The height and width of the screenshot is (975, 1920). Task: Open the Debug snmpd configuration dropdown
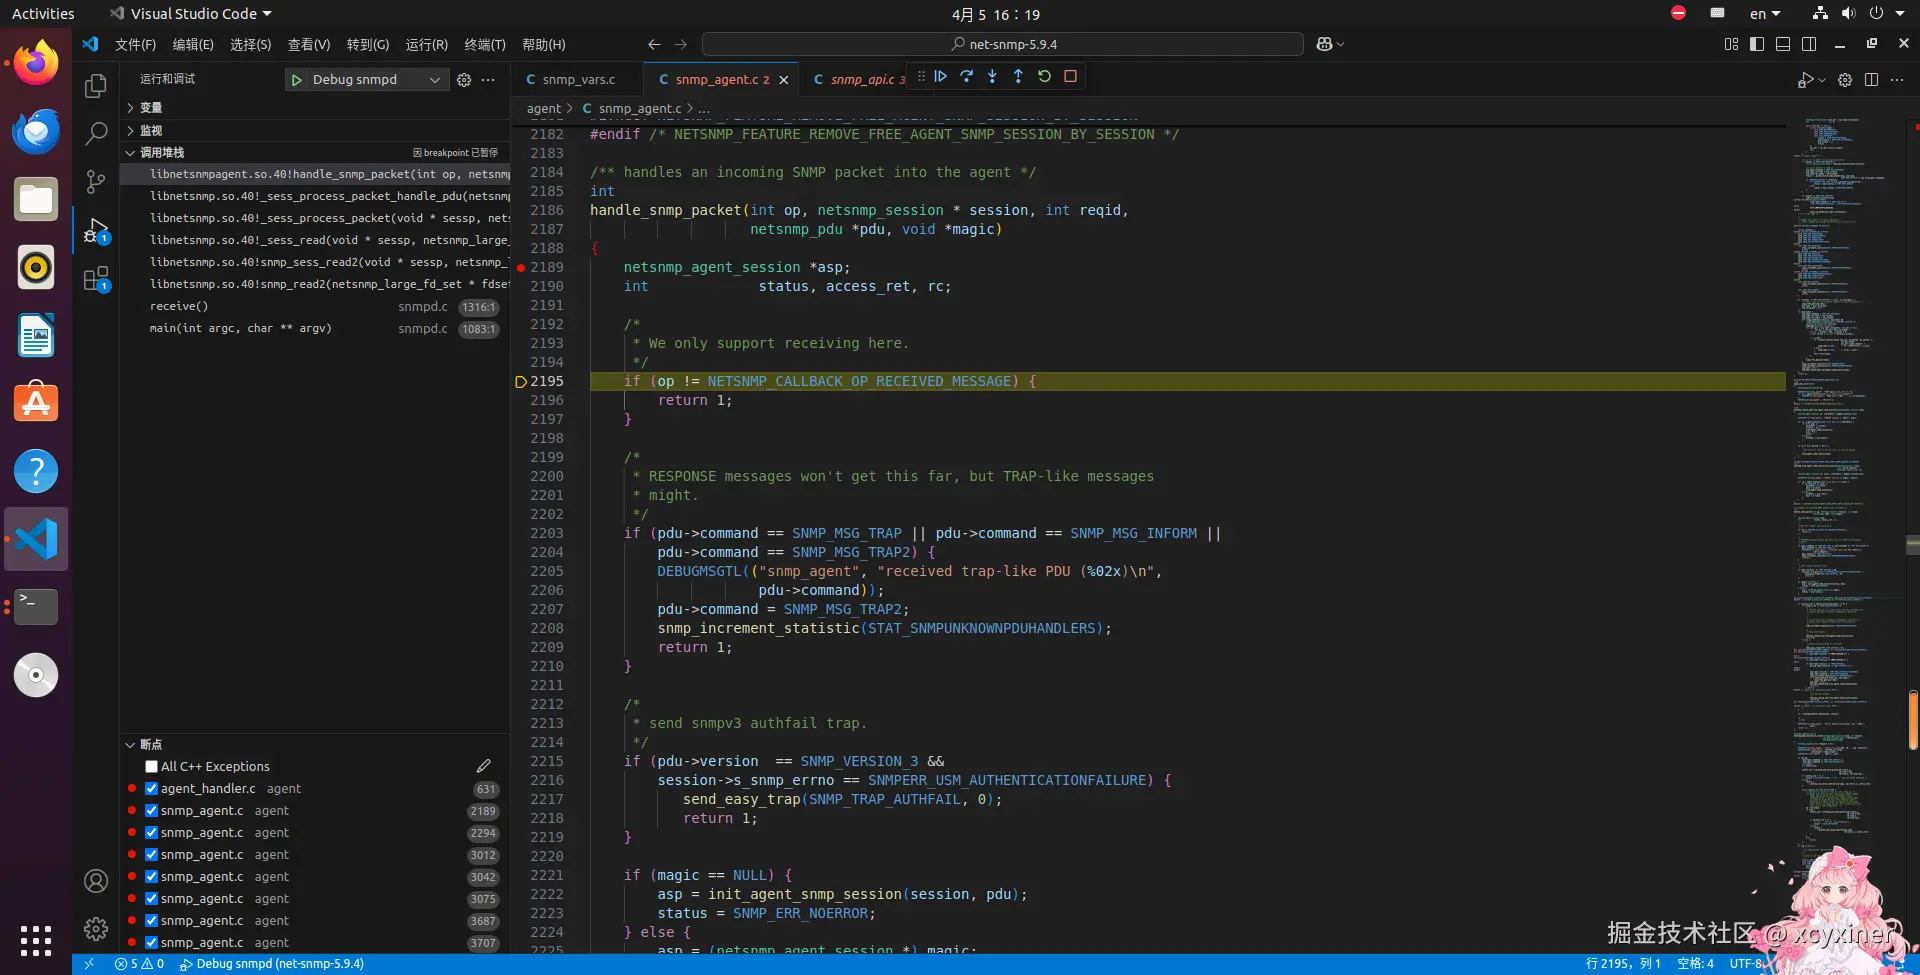point(377,80)
